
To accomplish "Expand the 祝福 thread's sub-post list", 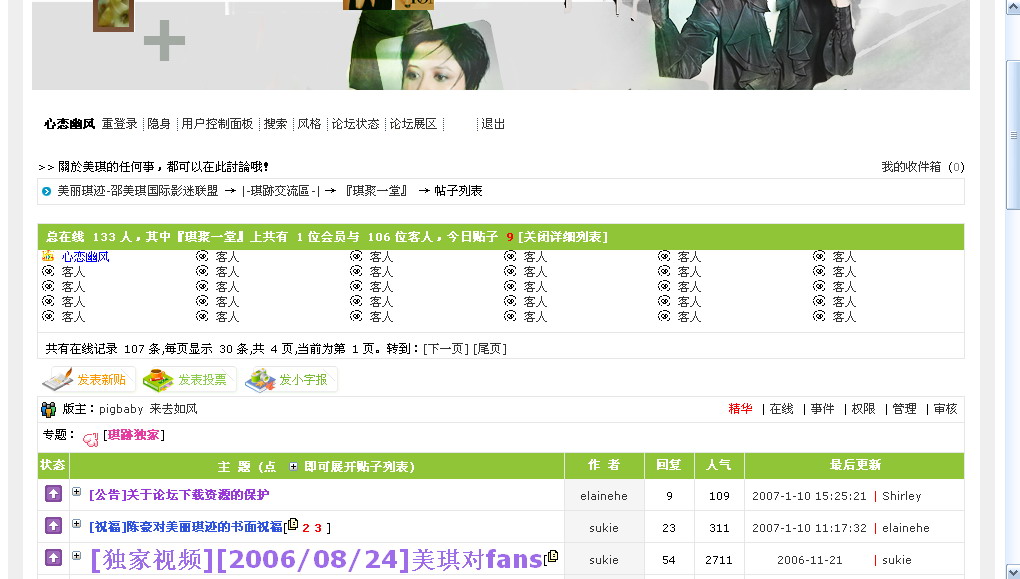I will pyautogui.click(x=76, y=524).
